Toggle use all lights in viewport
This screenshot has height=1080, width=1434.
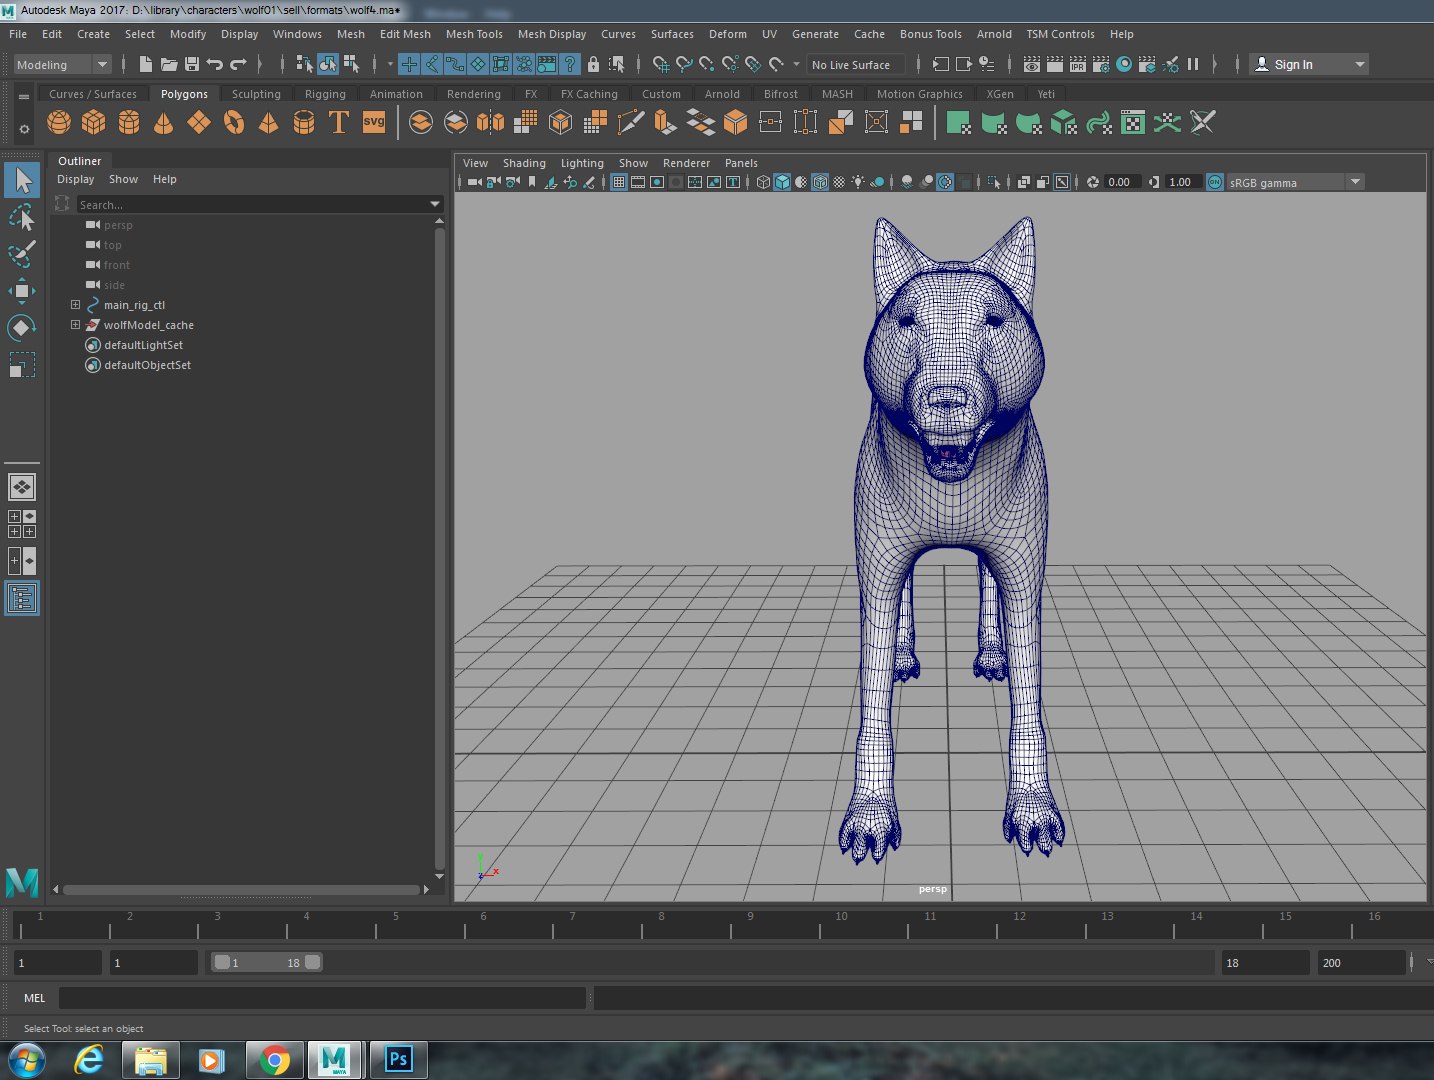pyautogui.click(x=858, y=182)
